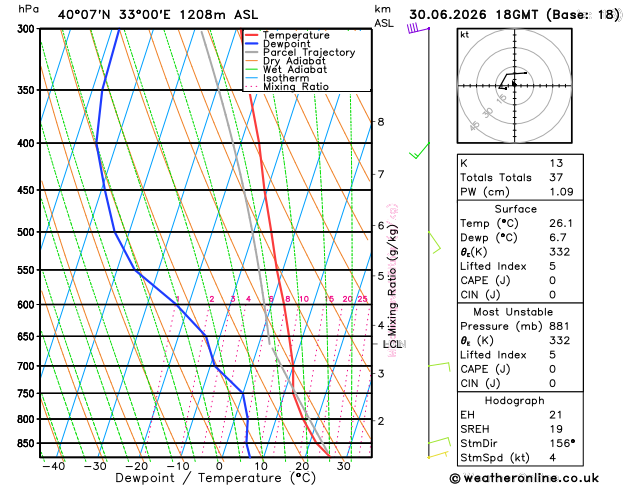Click the yellow surface wind barb
Screen dimensions: 629x486
click(438, 455)
